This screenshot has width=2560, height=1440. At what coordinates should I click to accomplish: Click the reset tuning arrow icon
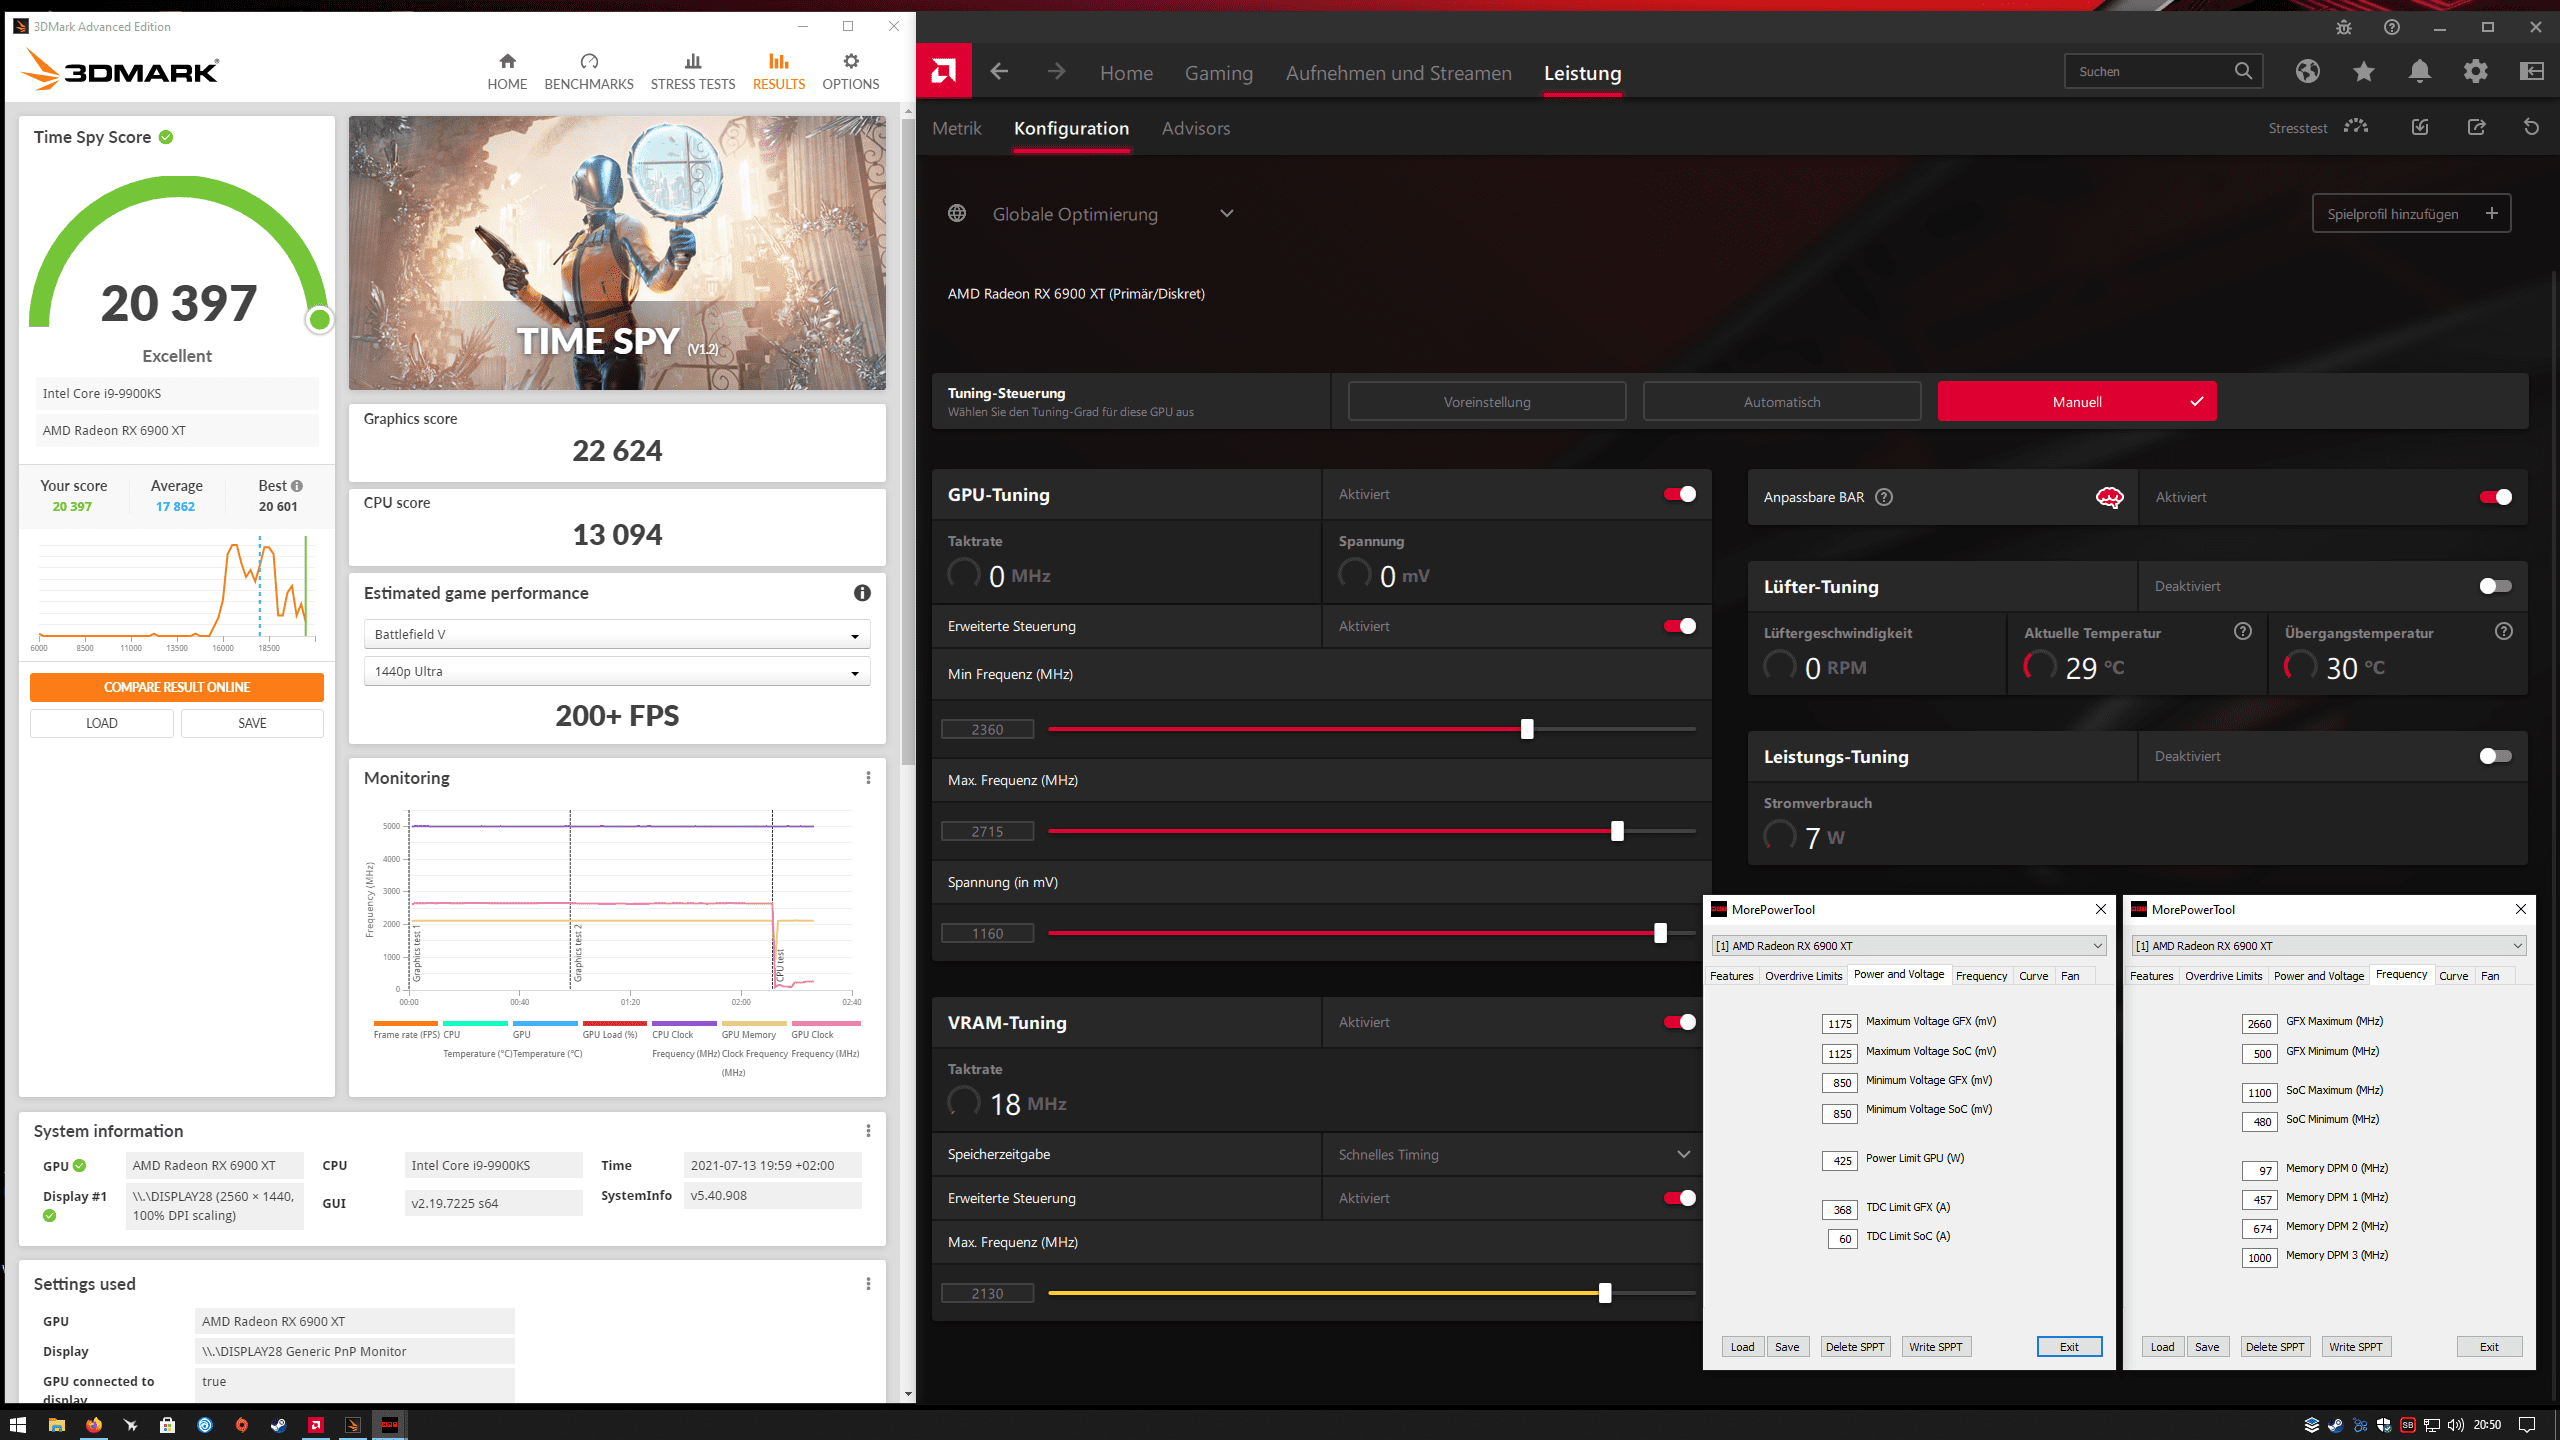tap(2531, 127)
